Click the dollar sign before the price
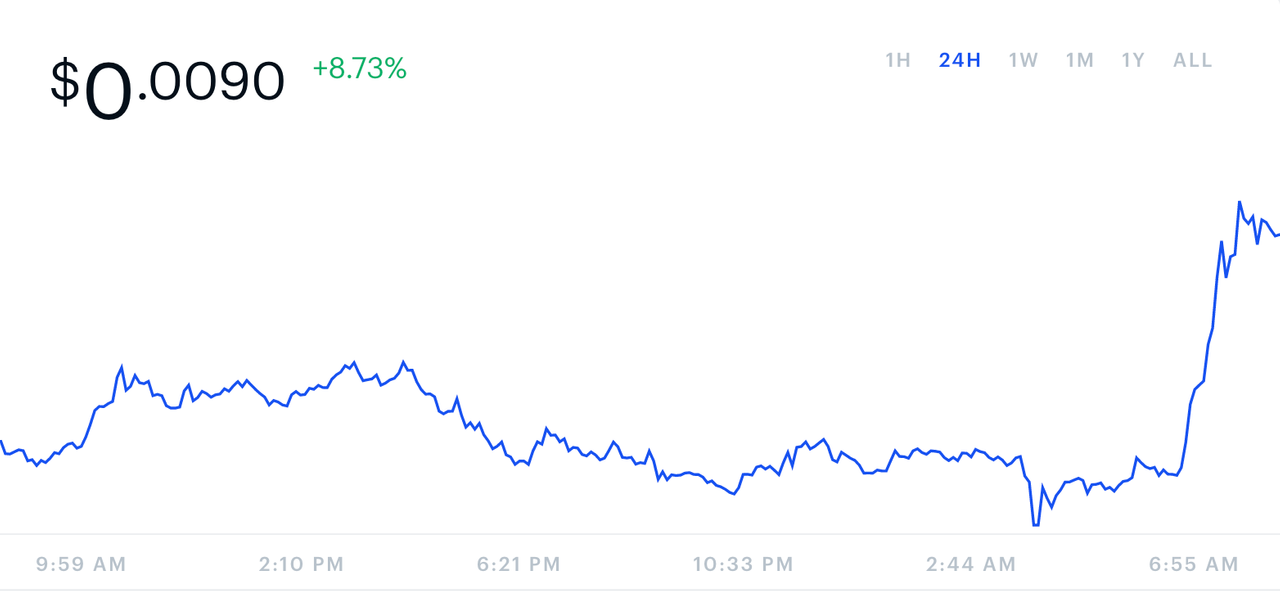The height and width of the screenshot is (591, 1280). coord(65,82)
